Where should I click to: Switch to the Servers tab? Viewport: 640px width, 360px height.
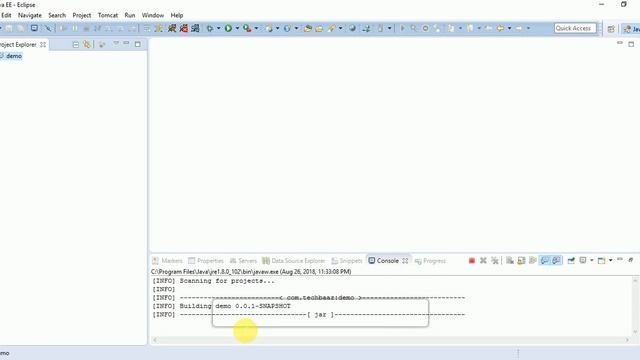[243, 260]
